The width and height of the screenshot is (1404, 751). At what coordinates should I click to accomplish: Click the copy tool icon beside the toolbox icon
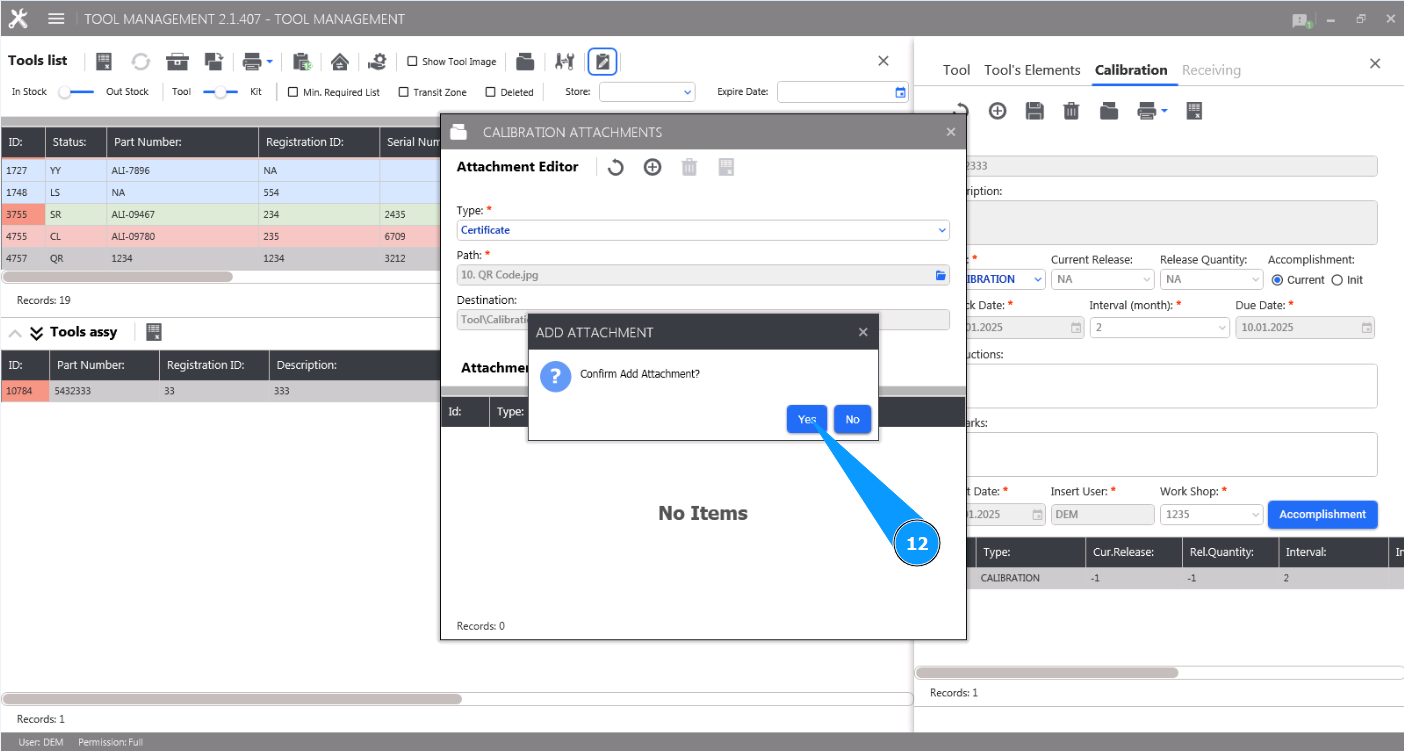point(213,61)
